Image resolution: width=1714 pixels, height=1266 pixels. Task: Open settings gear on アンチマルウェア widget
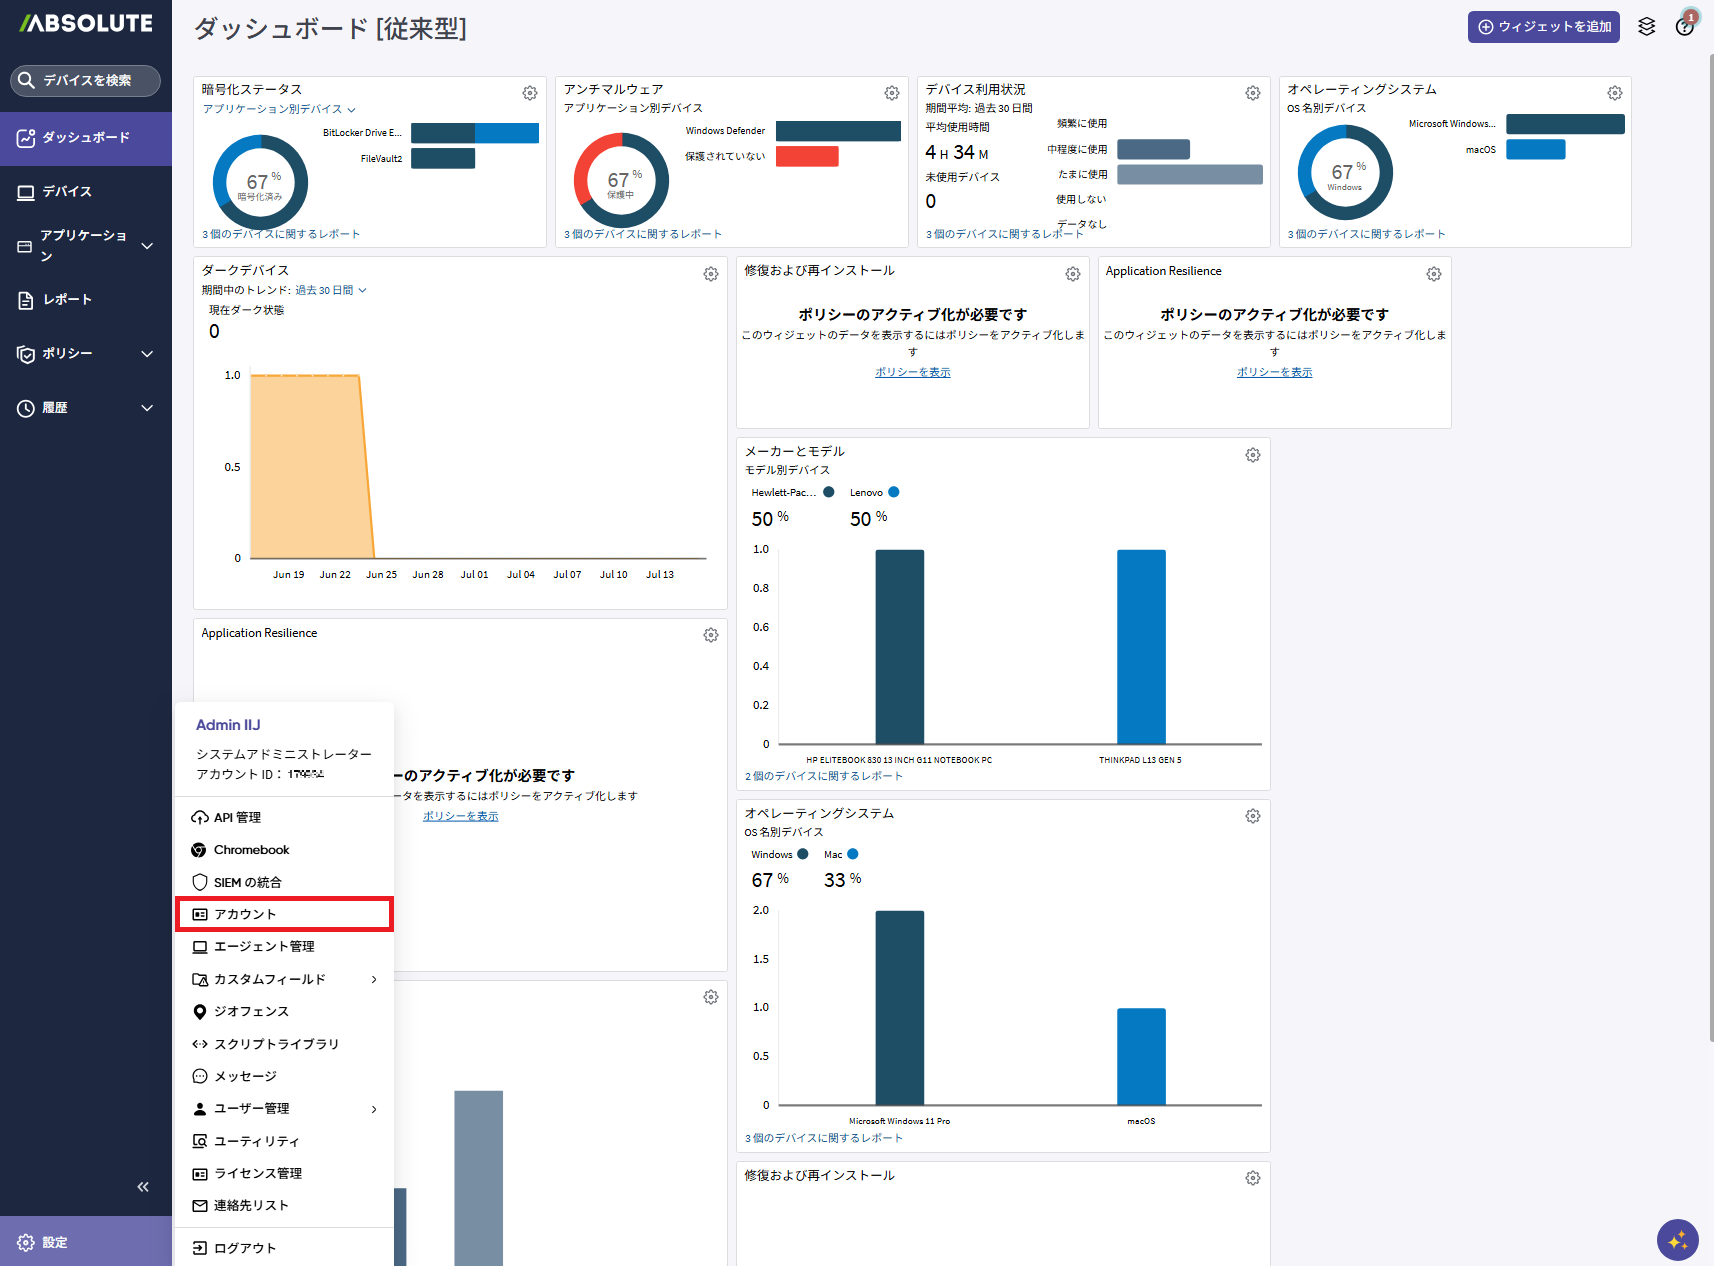point(892,93)
